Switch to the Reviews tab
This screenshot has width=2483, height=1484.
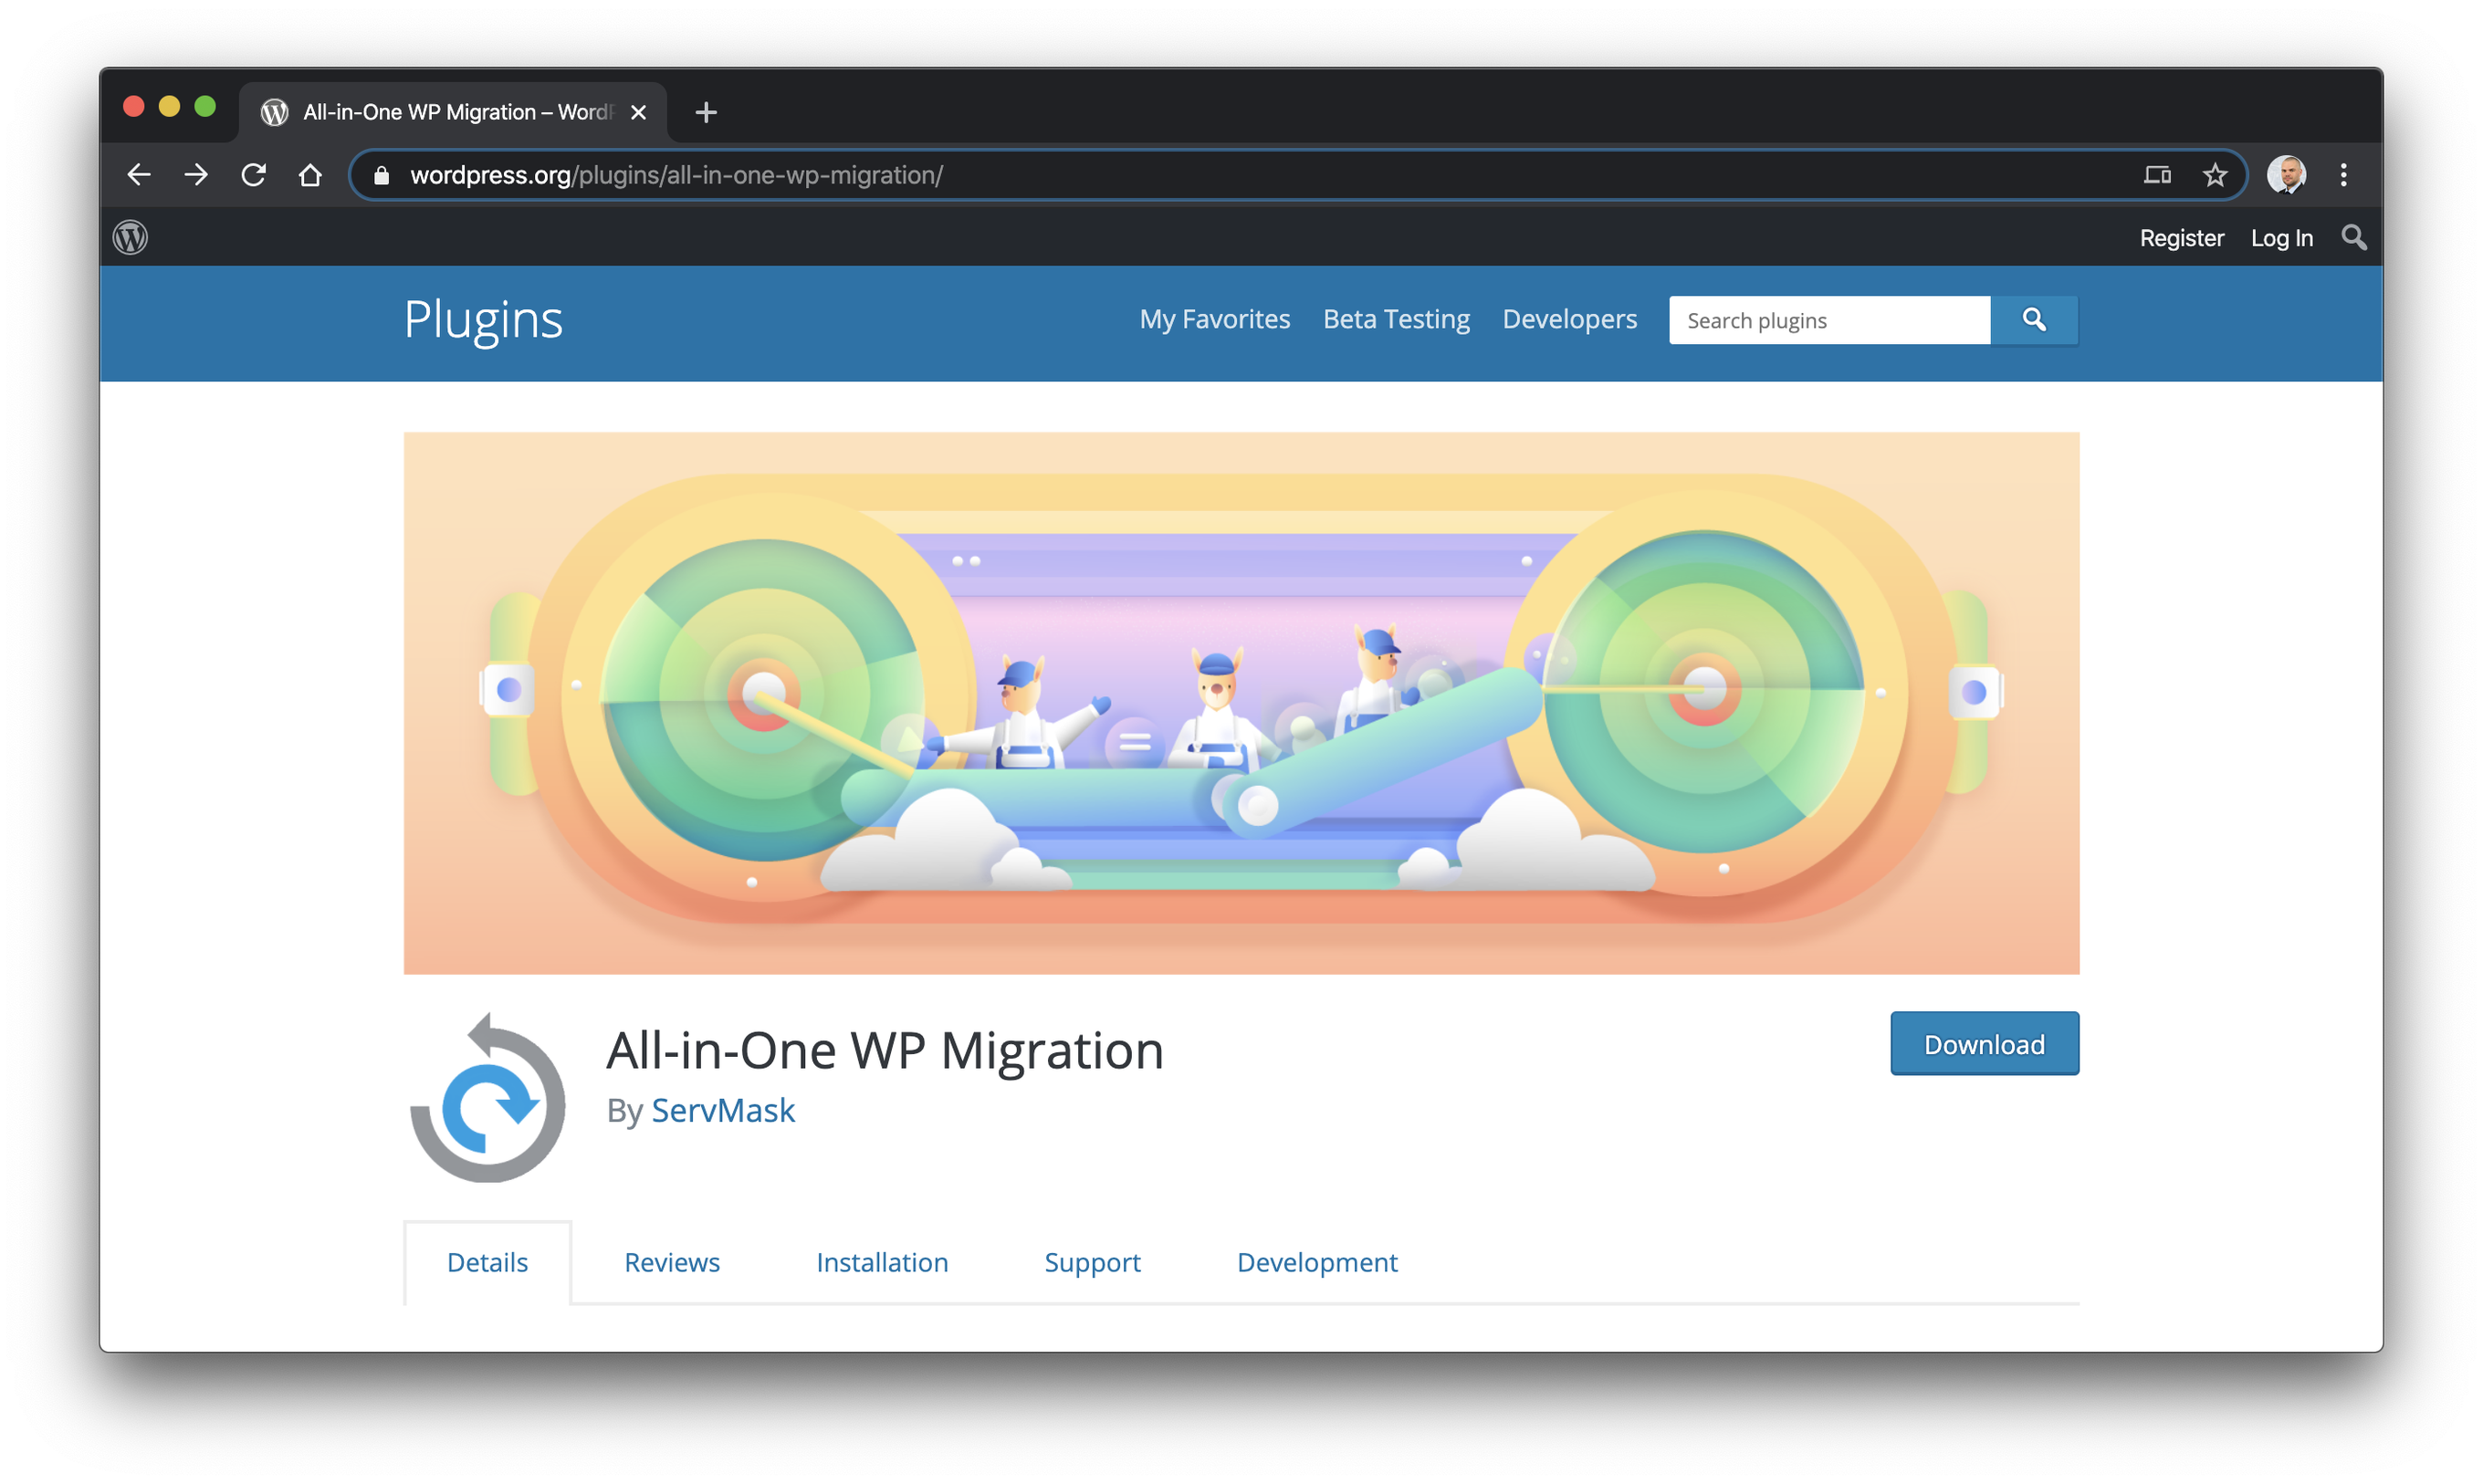click(672, 1262)
